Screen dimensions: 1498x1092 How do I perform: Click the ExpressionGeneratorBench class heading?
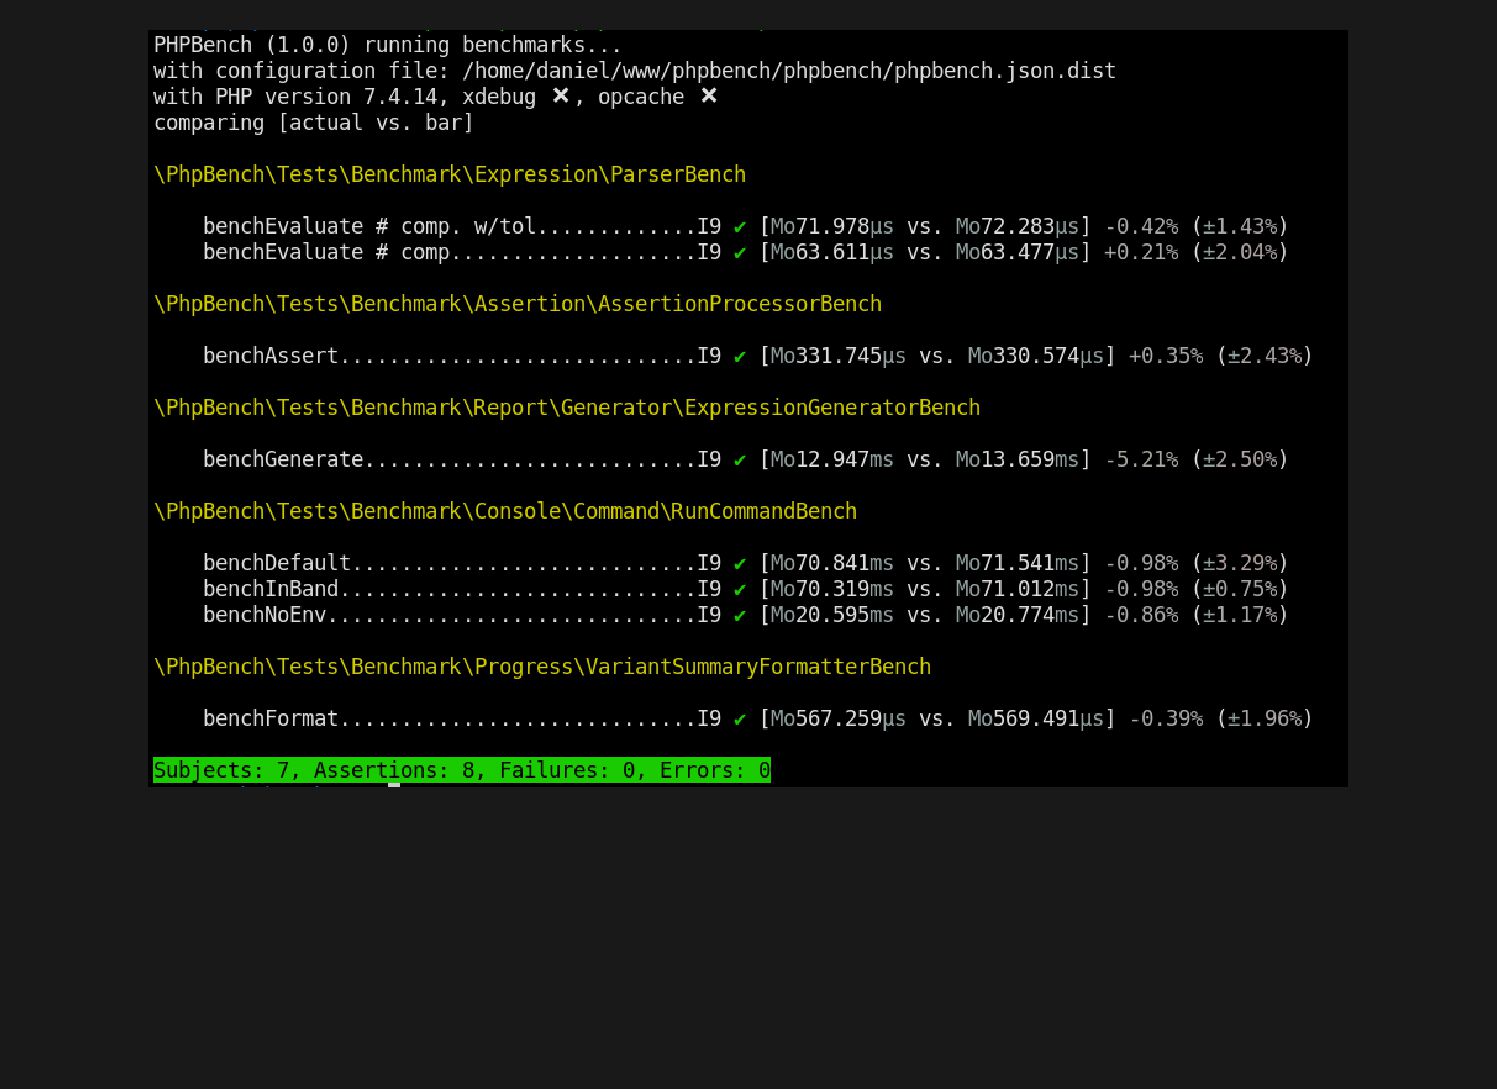tap(567, 408)
